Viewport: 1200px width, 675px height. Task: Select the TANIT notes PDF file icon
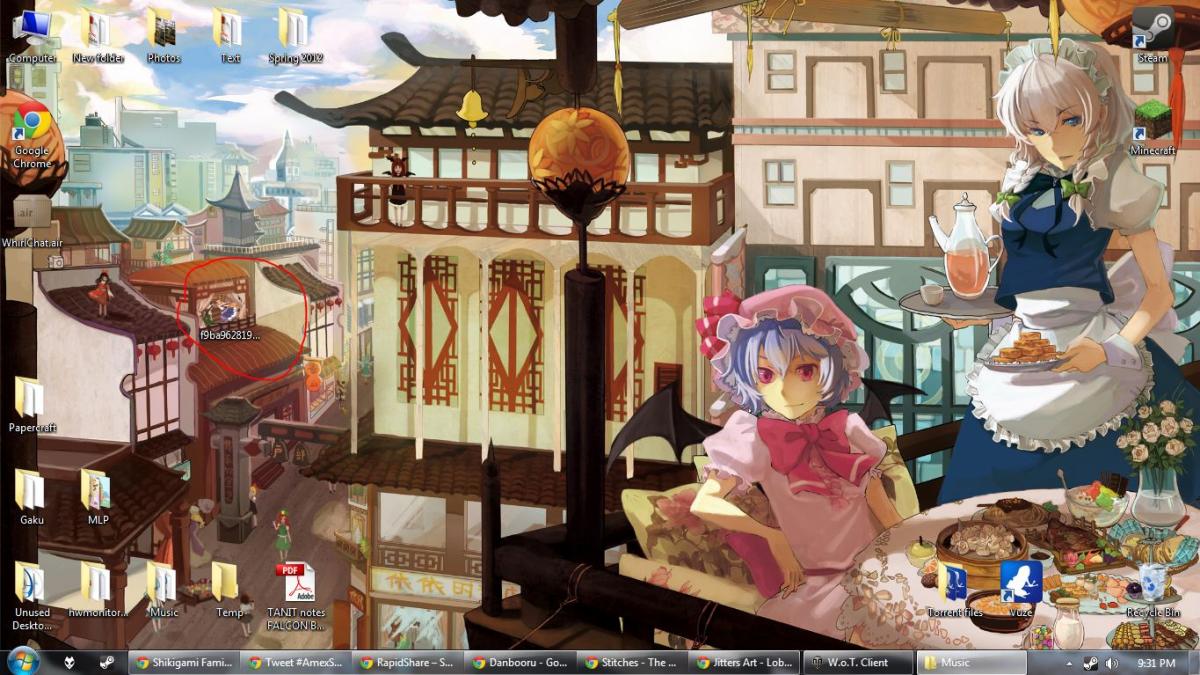[295, 596]
